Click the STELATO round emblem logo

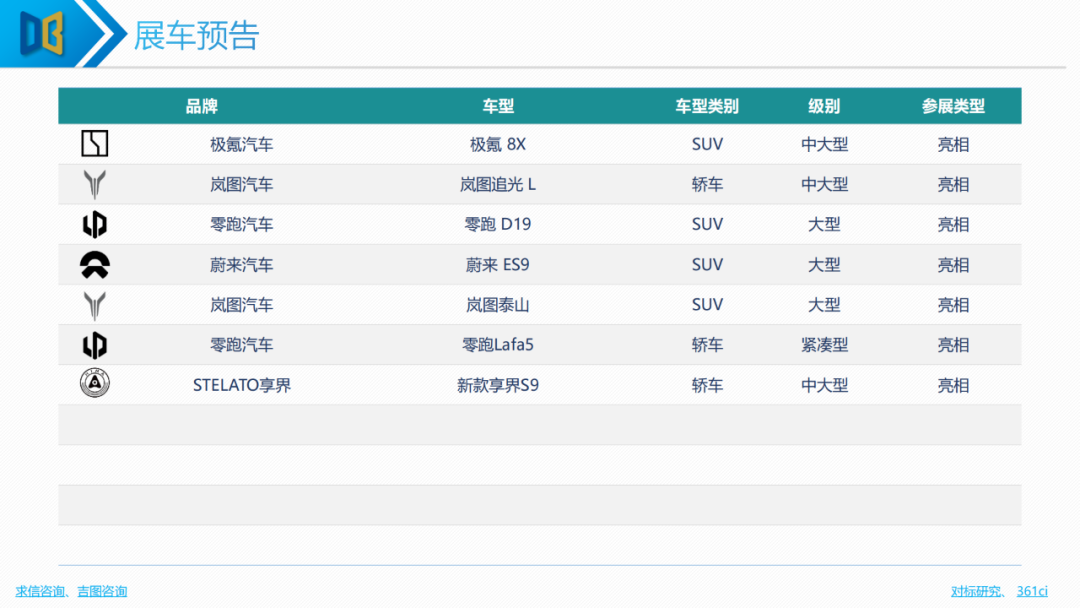[x=94, y=383]
